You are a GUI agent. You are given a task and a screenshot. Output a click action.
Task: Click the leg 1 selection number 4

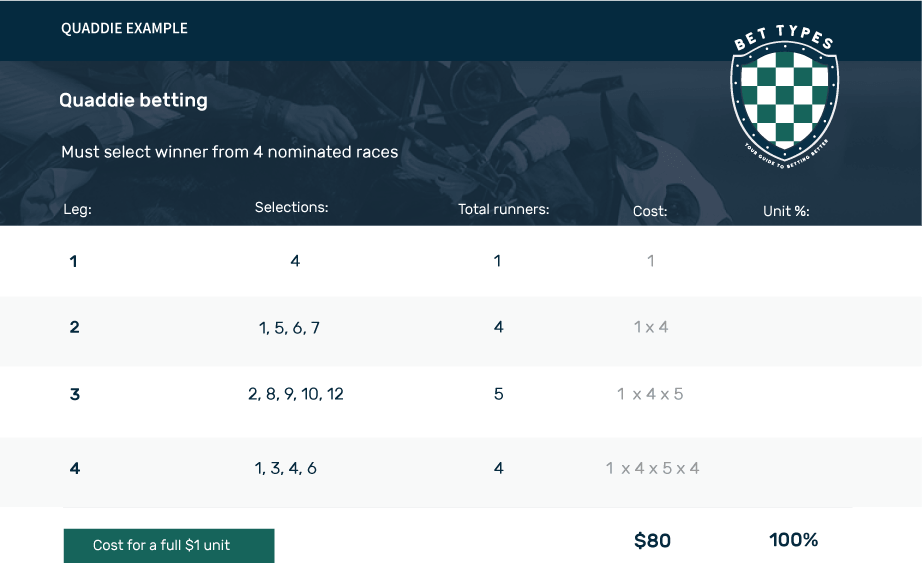(295, 261)
